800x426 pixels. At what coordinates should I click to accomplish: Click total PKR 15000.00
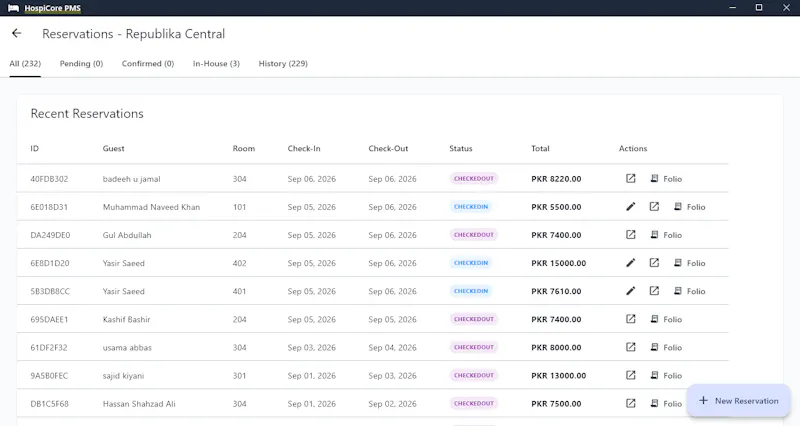click(x=558, y=263)
